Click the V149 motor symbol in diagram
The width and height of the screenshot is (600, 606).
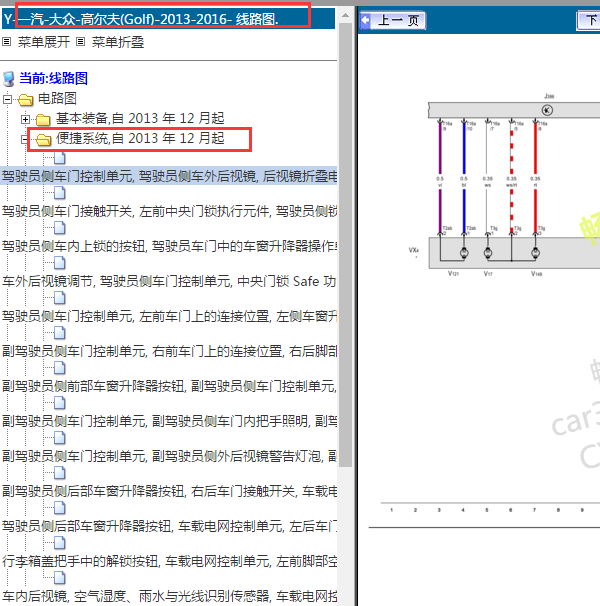[x=535, y=253]
